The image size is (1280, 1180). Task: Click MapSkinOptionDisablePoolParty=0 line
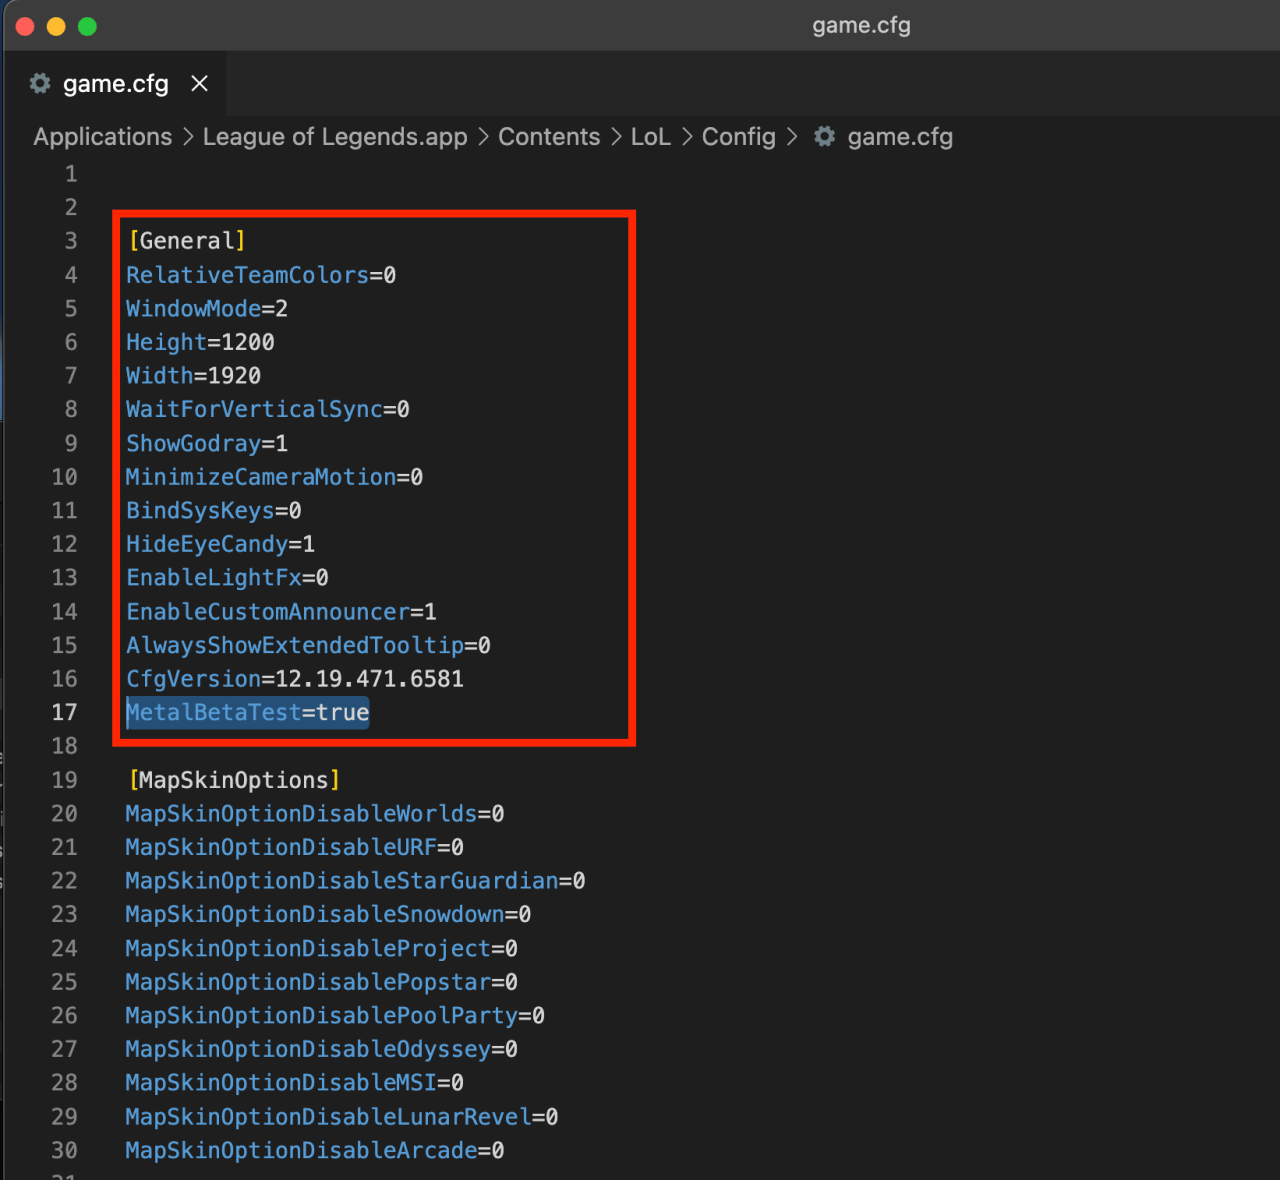(335, 1016)
